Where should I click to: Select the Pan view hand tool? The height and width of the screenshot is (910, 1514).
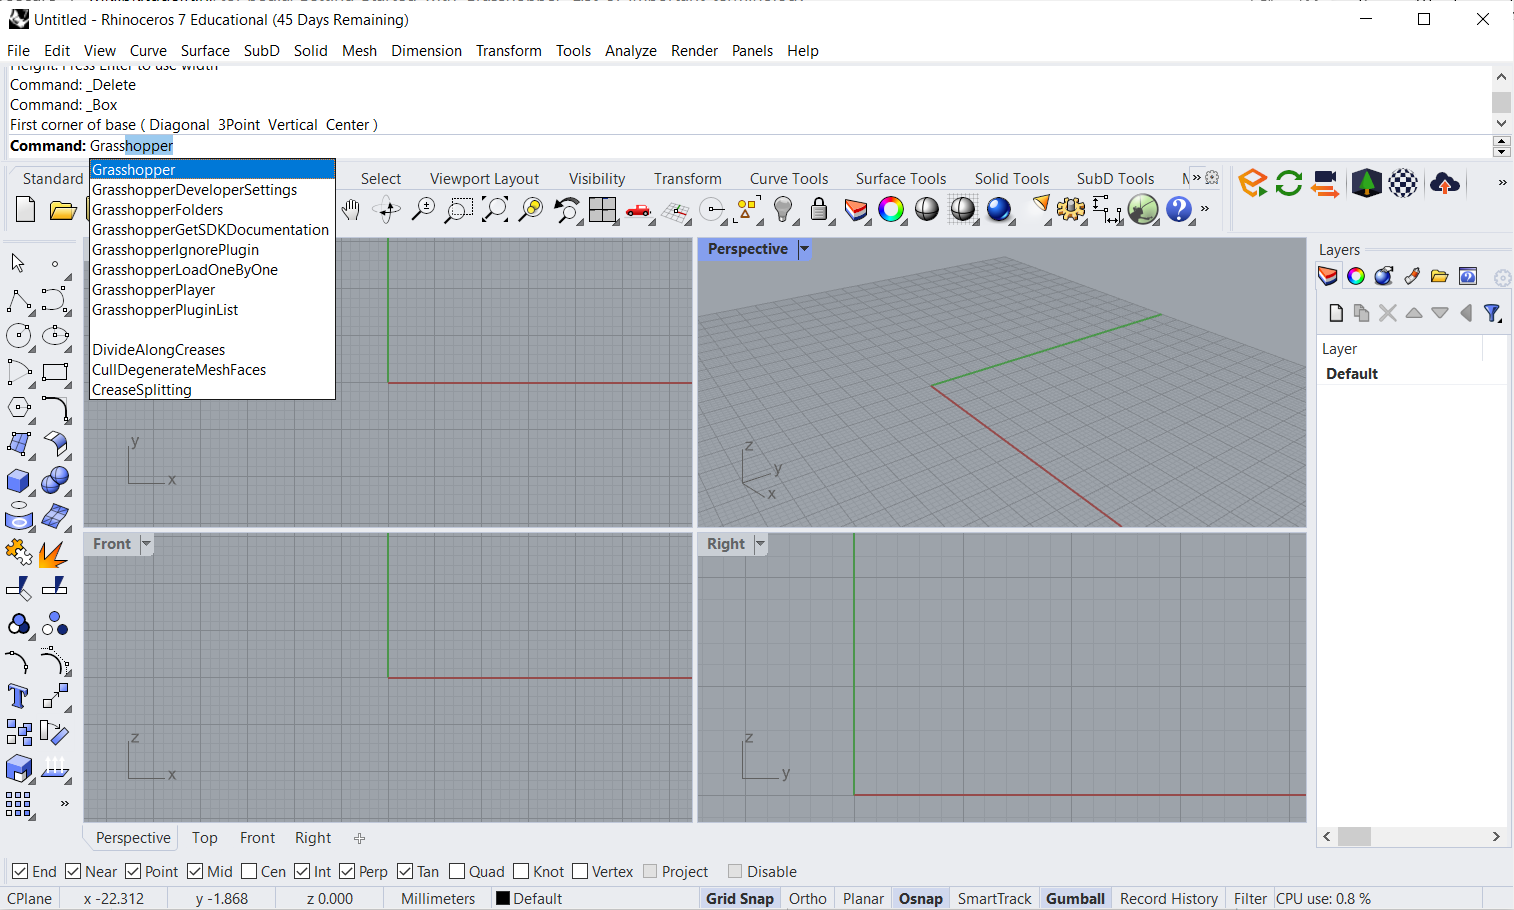click(350, 210)
